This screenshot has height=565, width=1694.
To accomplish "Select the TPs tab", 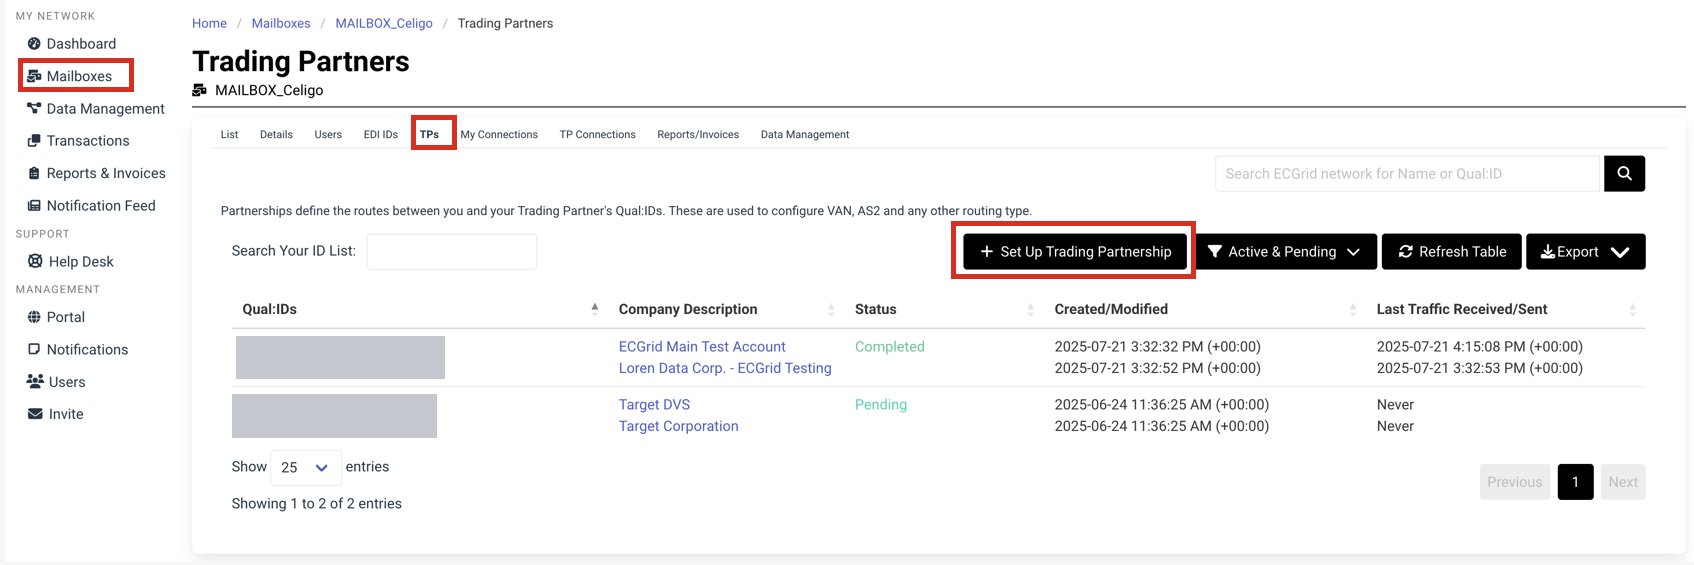I will [430, 134].
